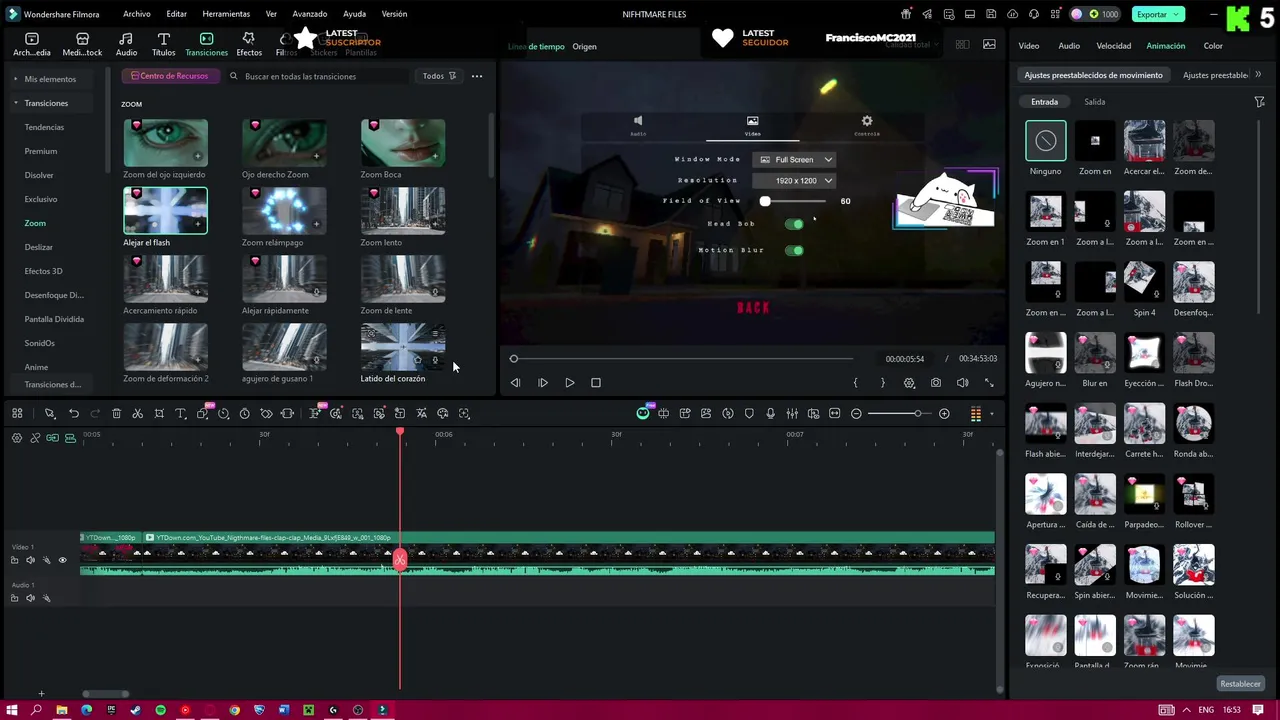Open the Herramientas menu
1280x720 pixels.
coord(226,14)
